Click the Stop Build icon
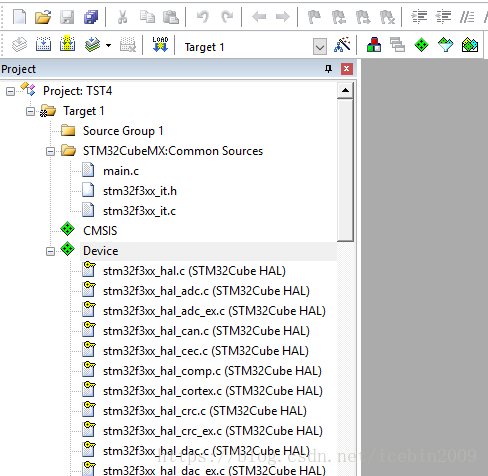This screenshot has width=488, height=476. point(128,45)
